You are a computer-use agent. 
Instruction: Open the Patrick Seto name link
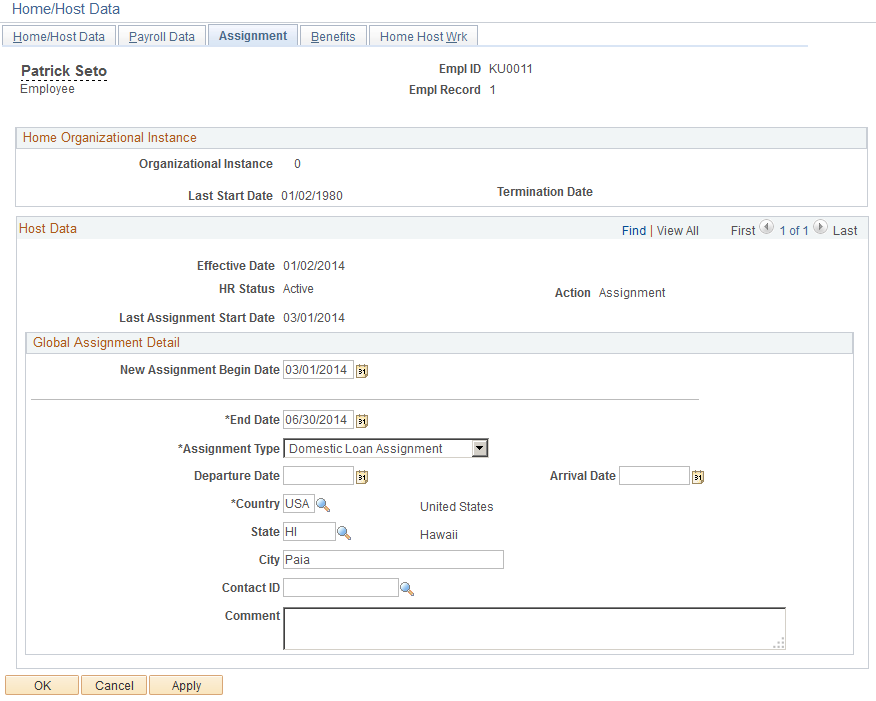tap(64, 71)
